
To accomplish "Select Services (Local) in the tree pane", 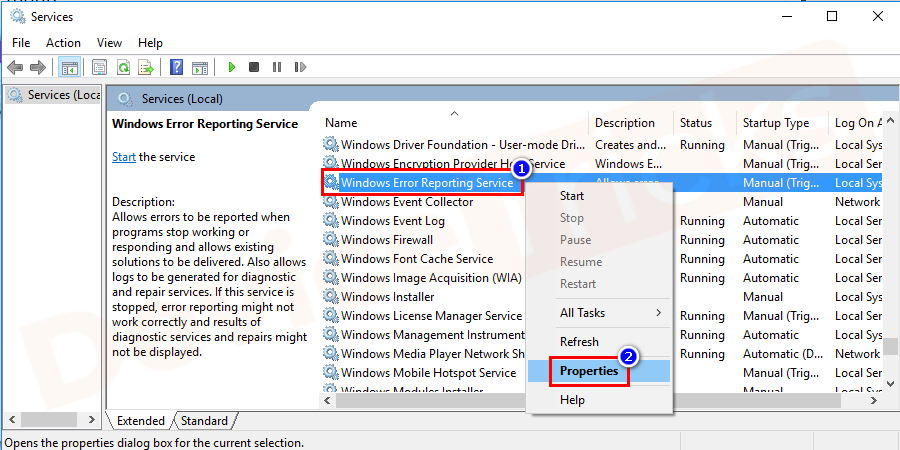I will pos(55,95).
